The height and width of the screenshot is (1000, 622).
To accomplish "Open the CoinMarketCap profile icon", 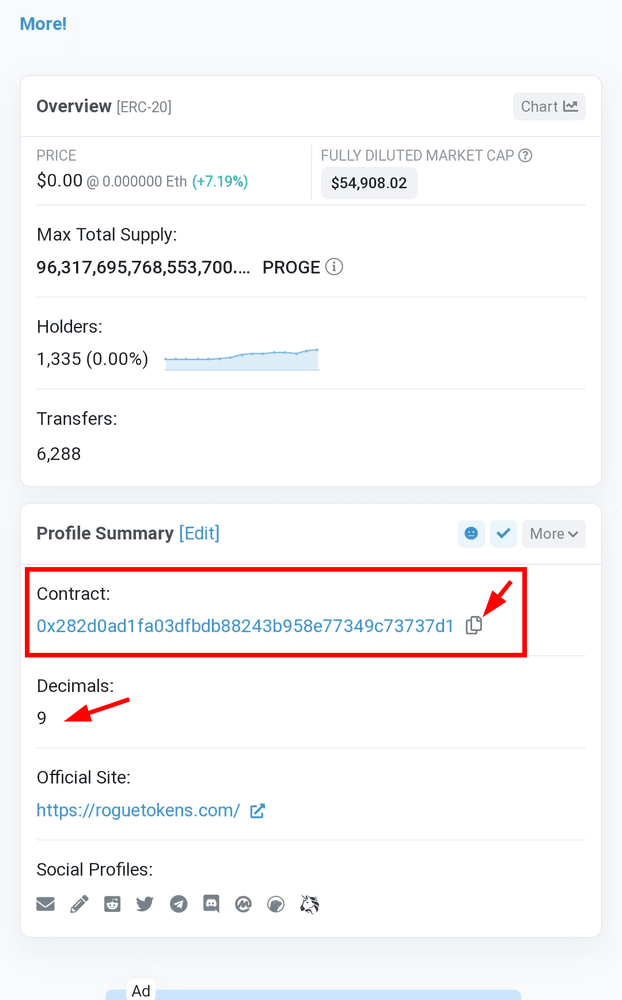I will tap(243, 904).
